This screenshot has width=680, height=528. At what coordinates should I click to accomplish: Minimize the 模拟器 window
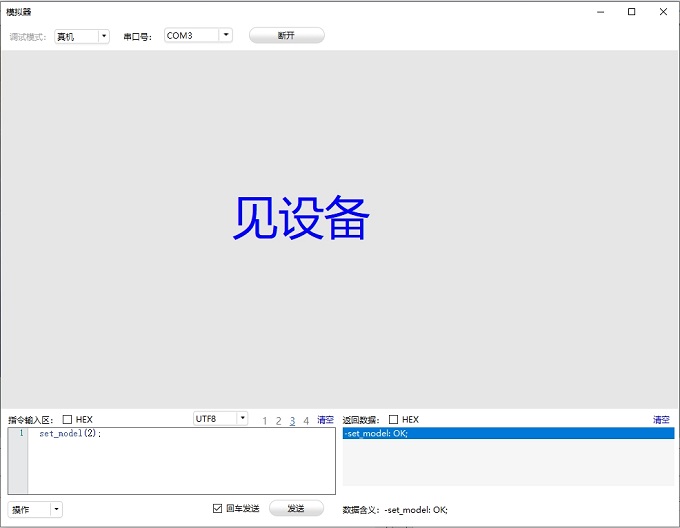[600, 12]
